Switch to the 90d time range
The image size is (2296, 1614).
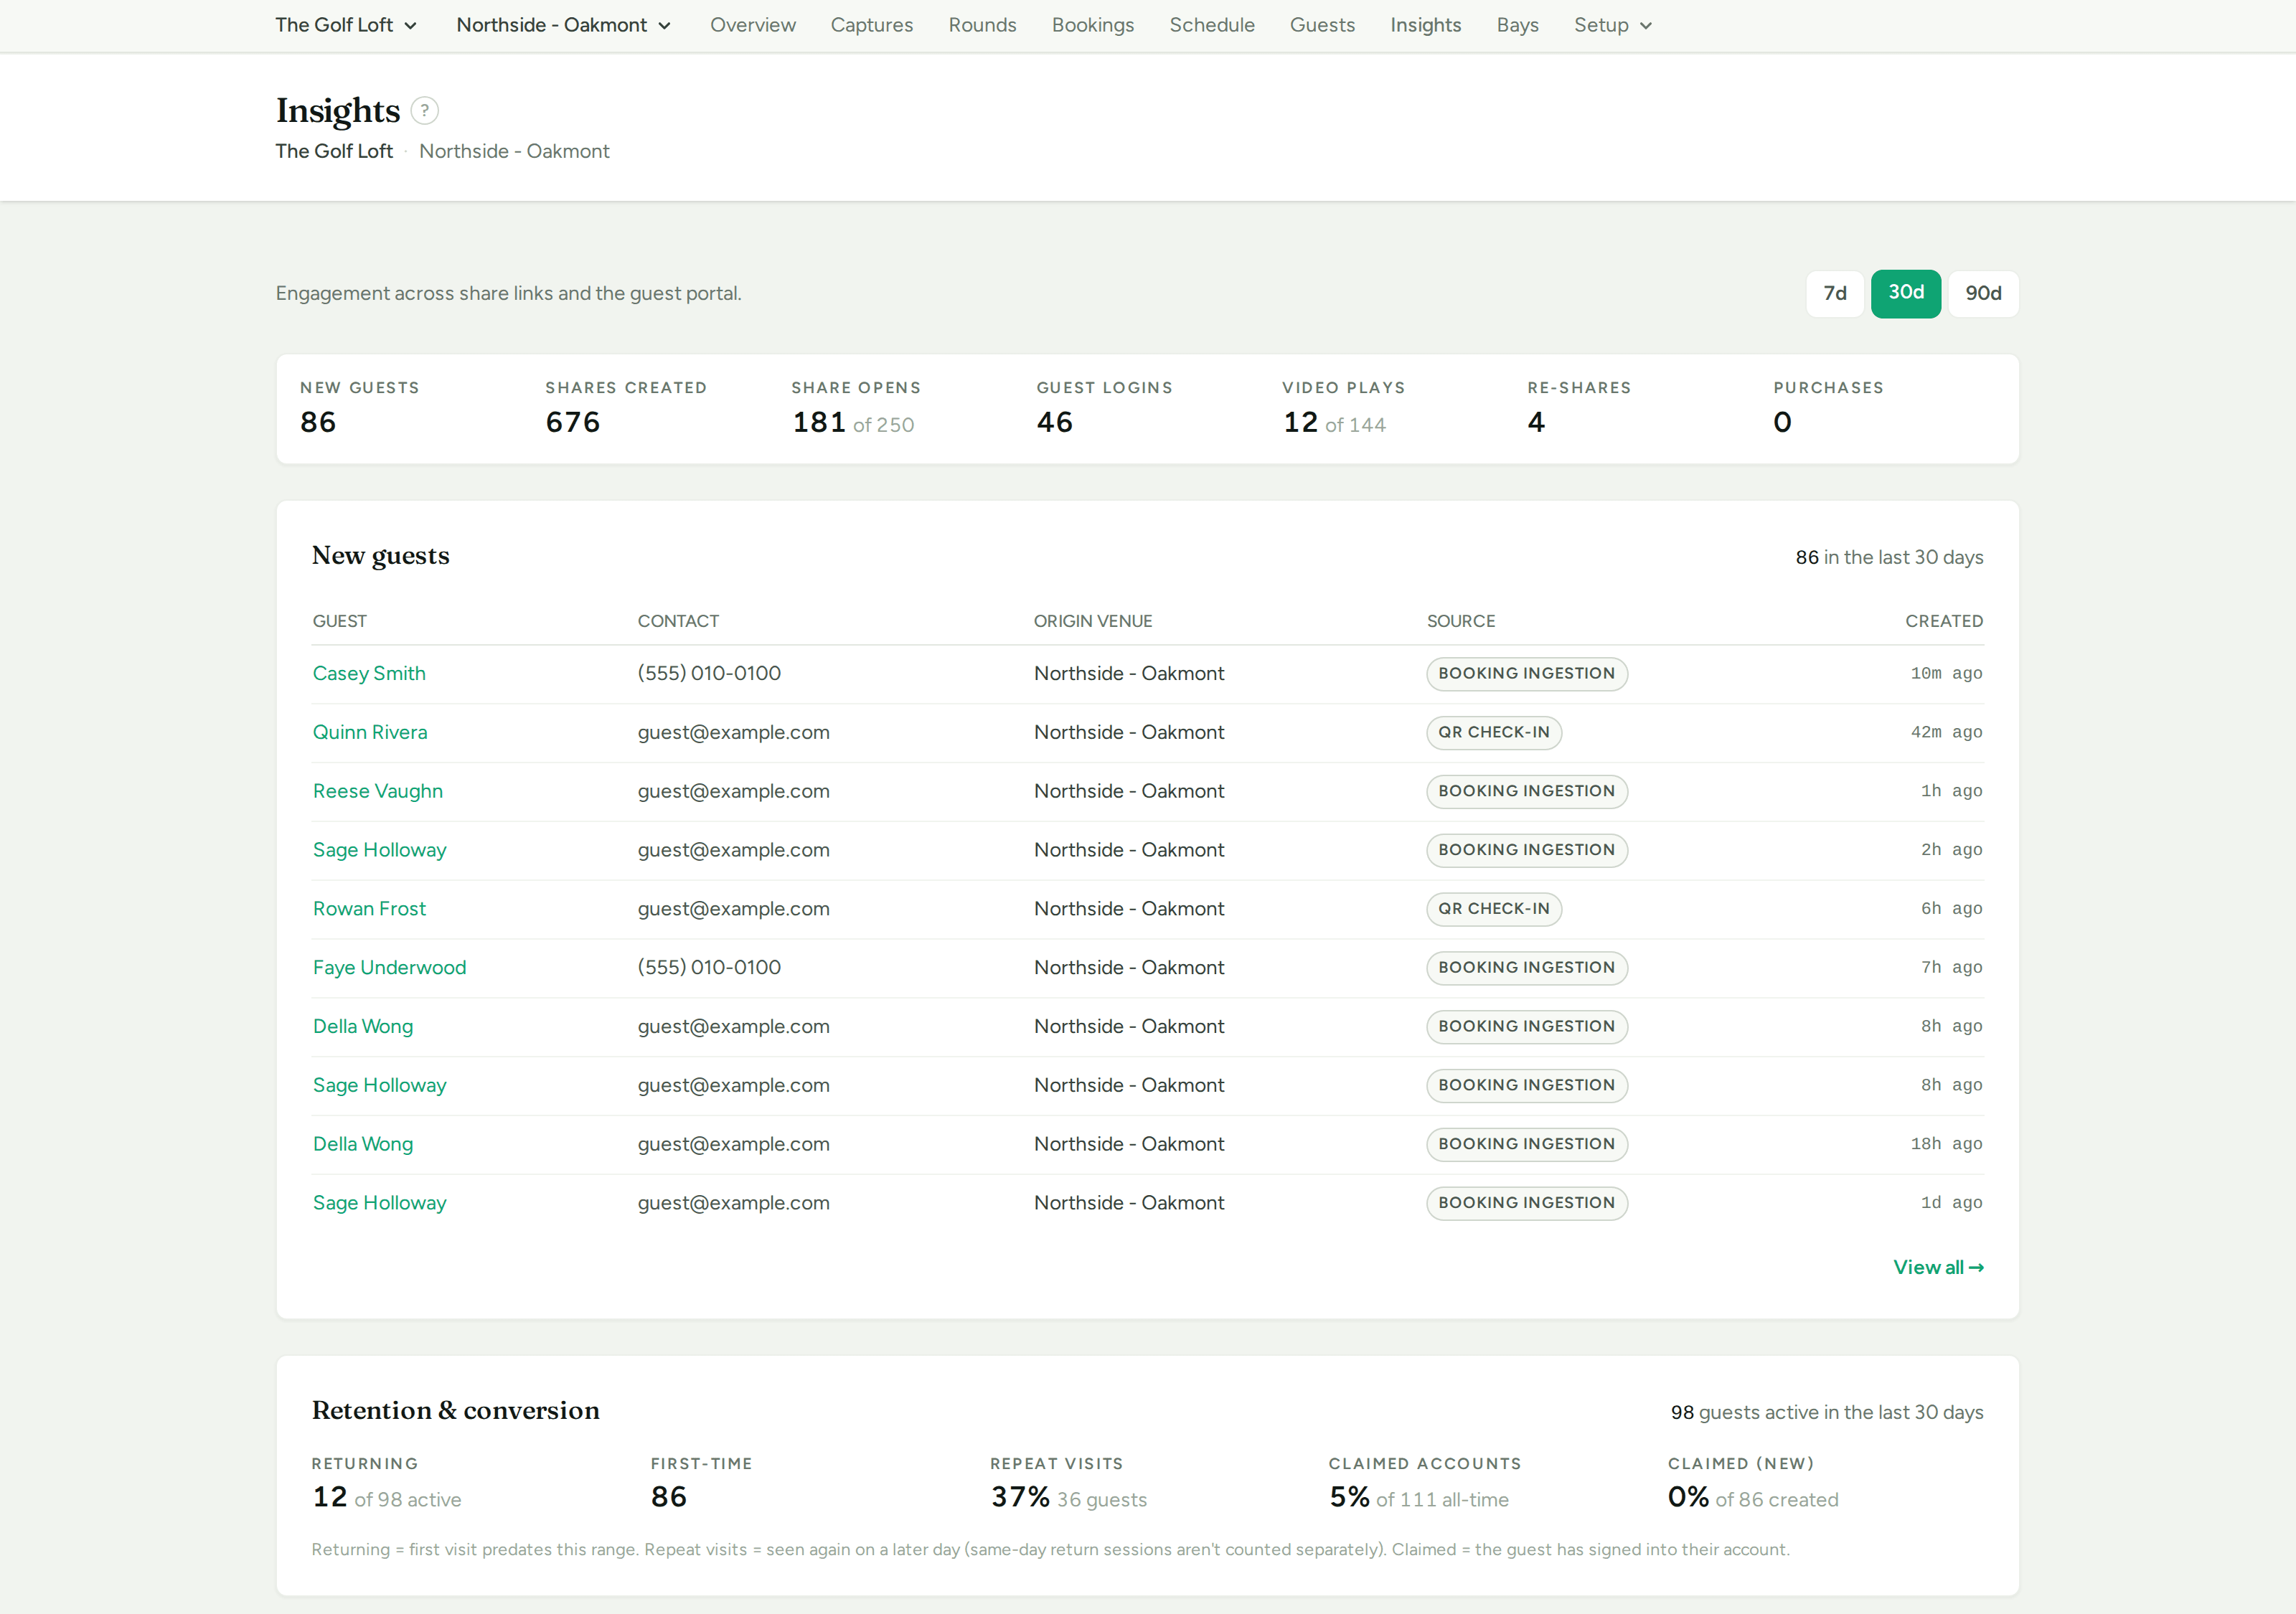point(1983,293)
